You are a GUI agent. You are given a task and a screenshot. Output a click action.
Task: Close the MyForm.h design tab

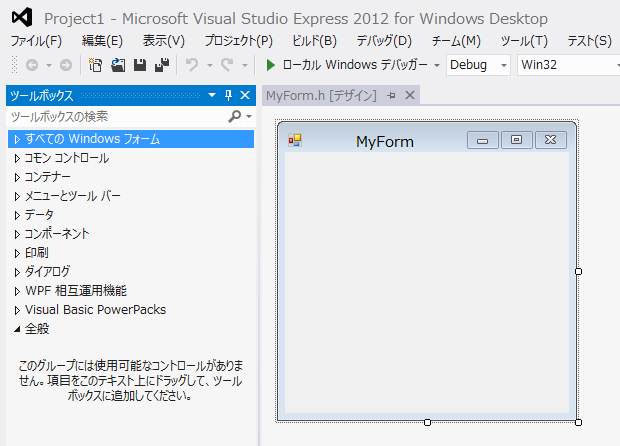point(410,95)
